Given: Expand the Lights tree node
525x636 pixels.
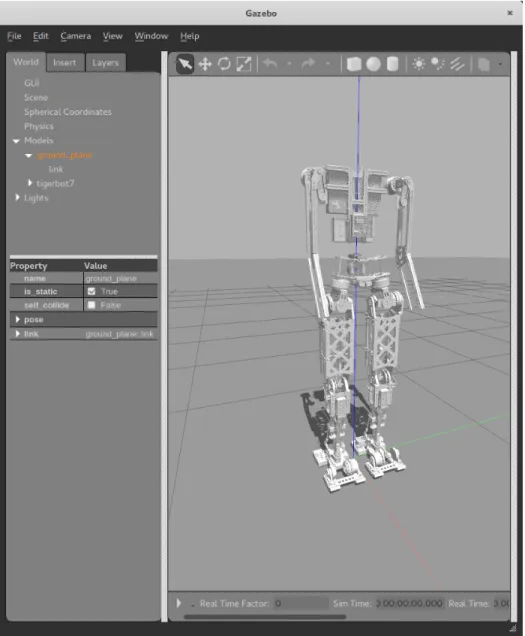Looking at the screenshot, I should point(17,198).
